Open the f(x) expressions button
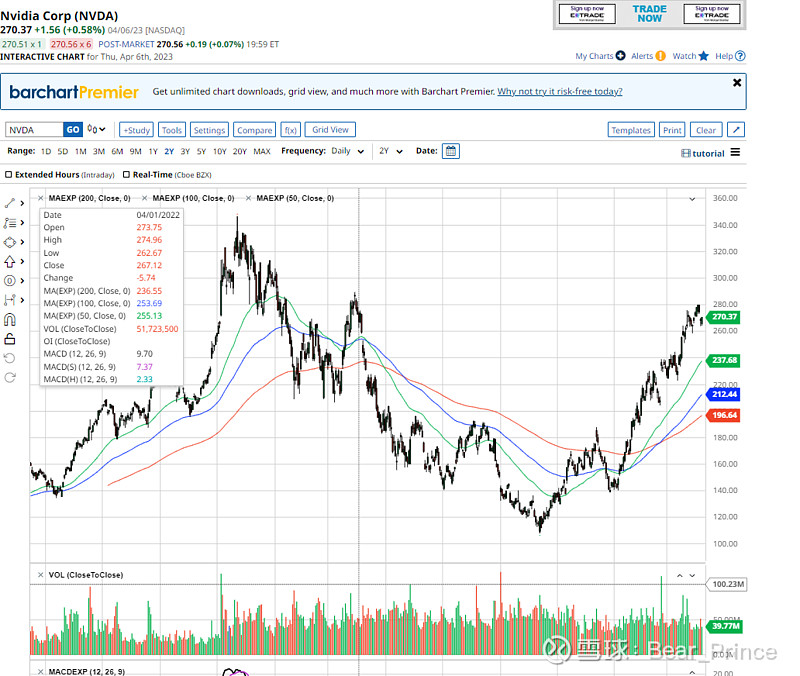 tap(291, 130)
